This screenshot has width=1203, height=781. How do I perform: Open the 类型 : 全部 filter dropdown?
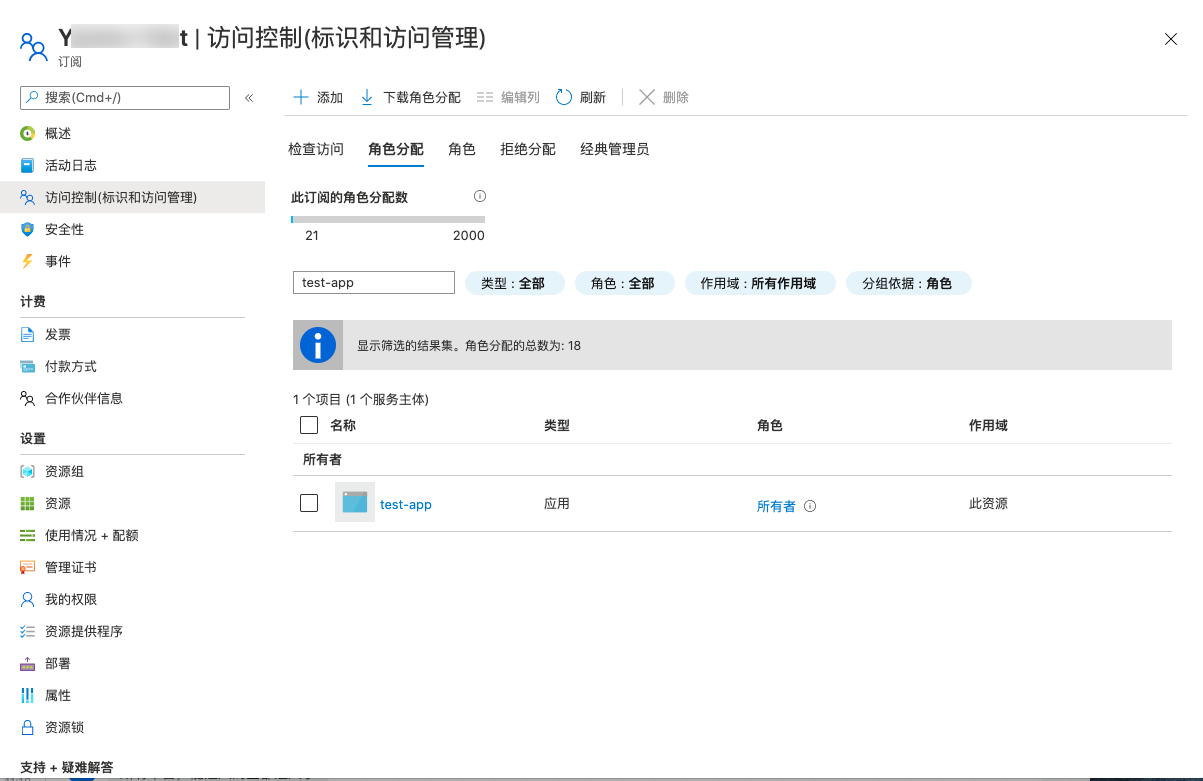pyautogui.click(x=514, y=283)
